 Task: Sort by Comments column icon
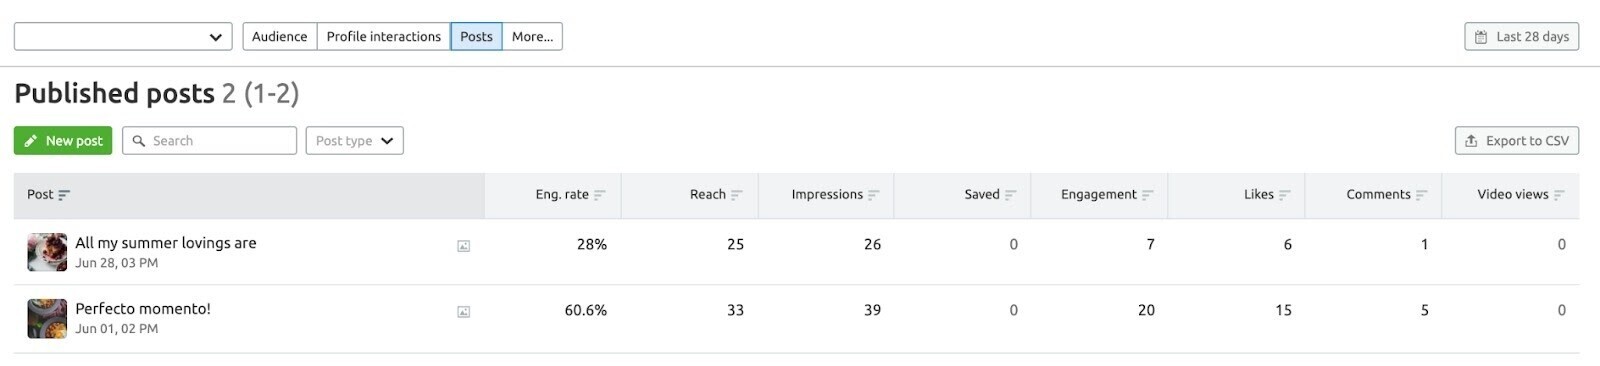(x=1421, y=195)
